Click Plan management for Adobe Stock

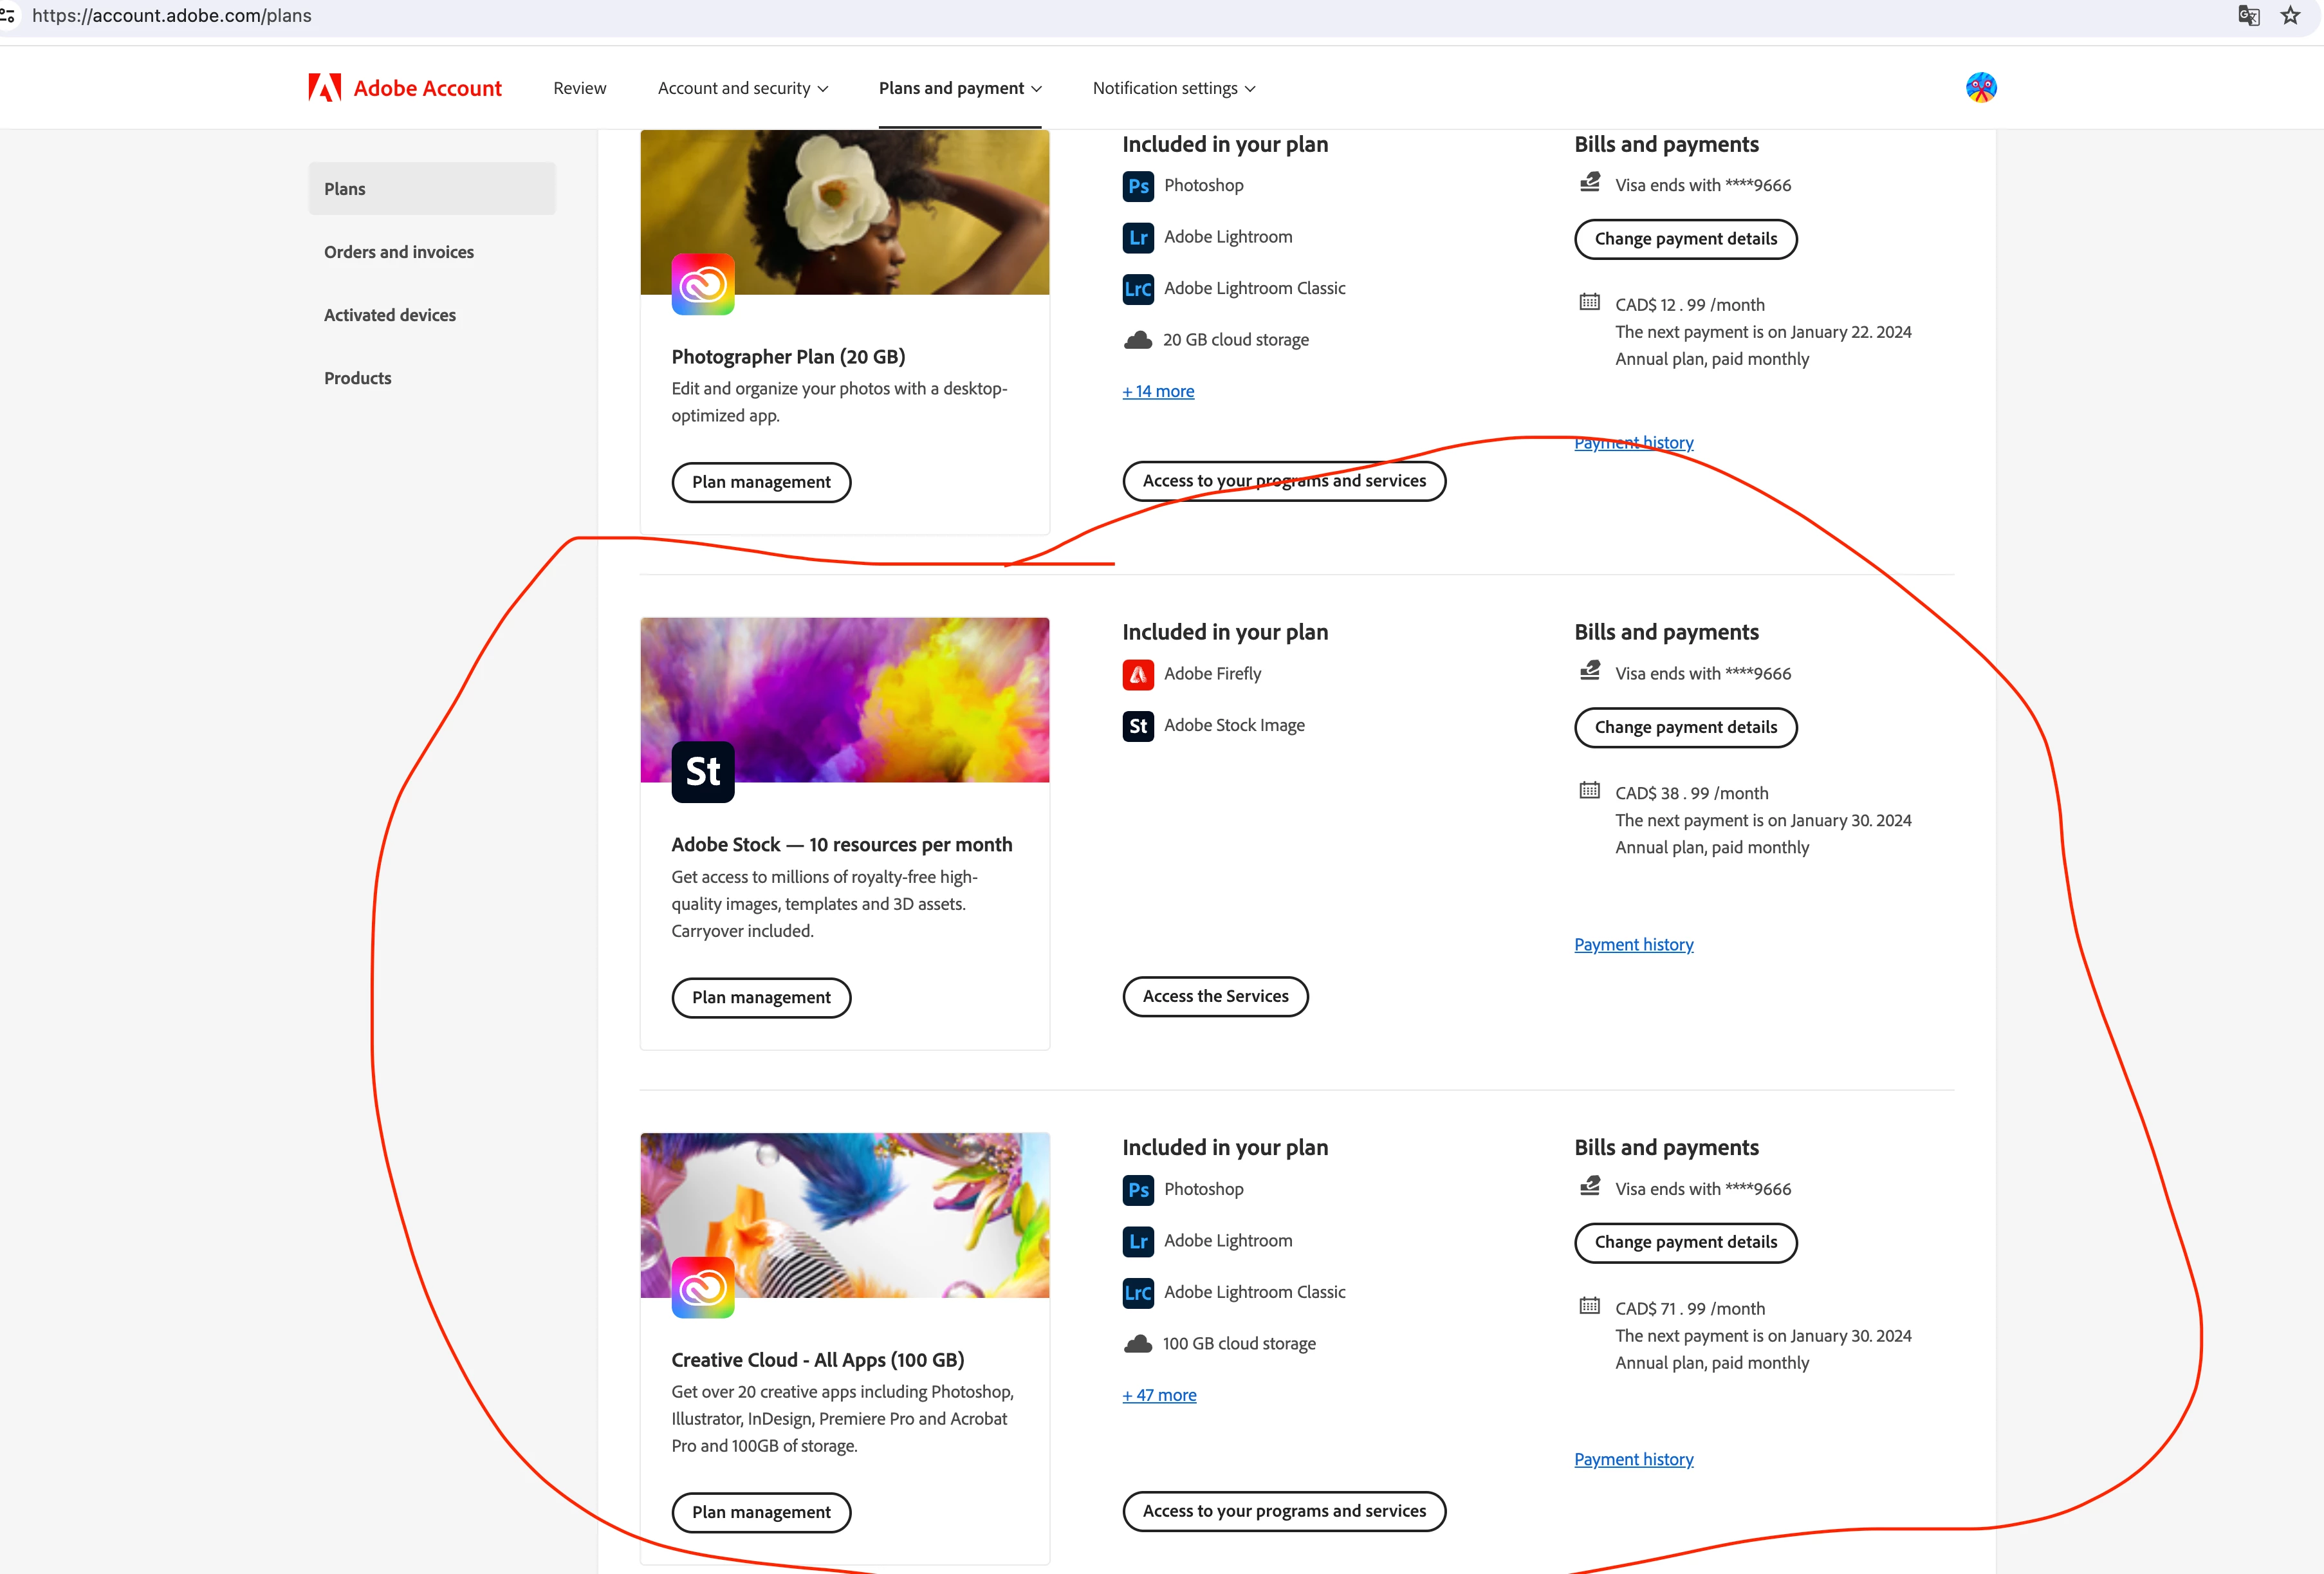(761, 997)
